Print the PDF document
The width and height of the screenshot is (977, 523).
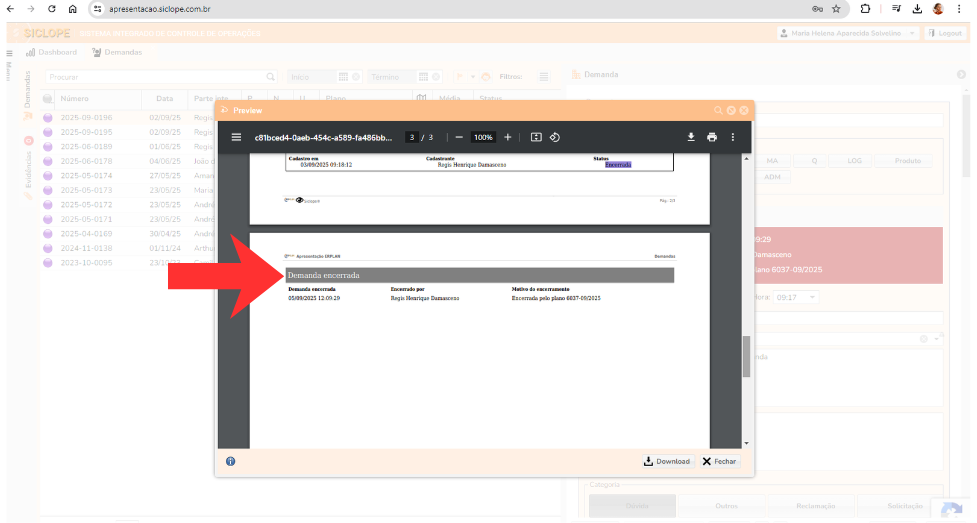(711, 137)
